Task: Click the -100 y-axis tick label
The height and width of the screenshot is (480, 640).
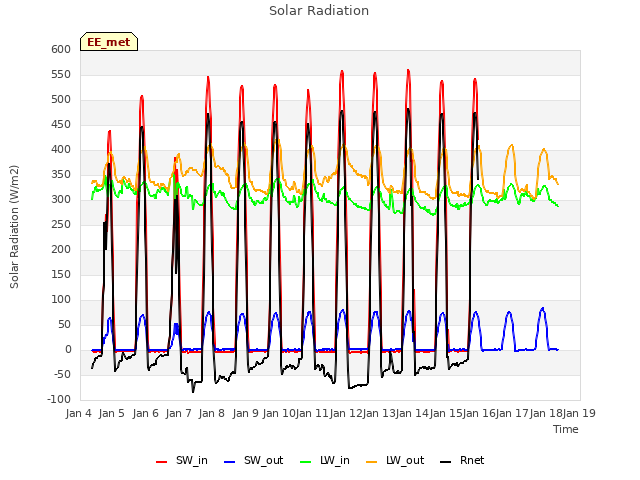Action: click(59, 400)
